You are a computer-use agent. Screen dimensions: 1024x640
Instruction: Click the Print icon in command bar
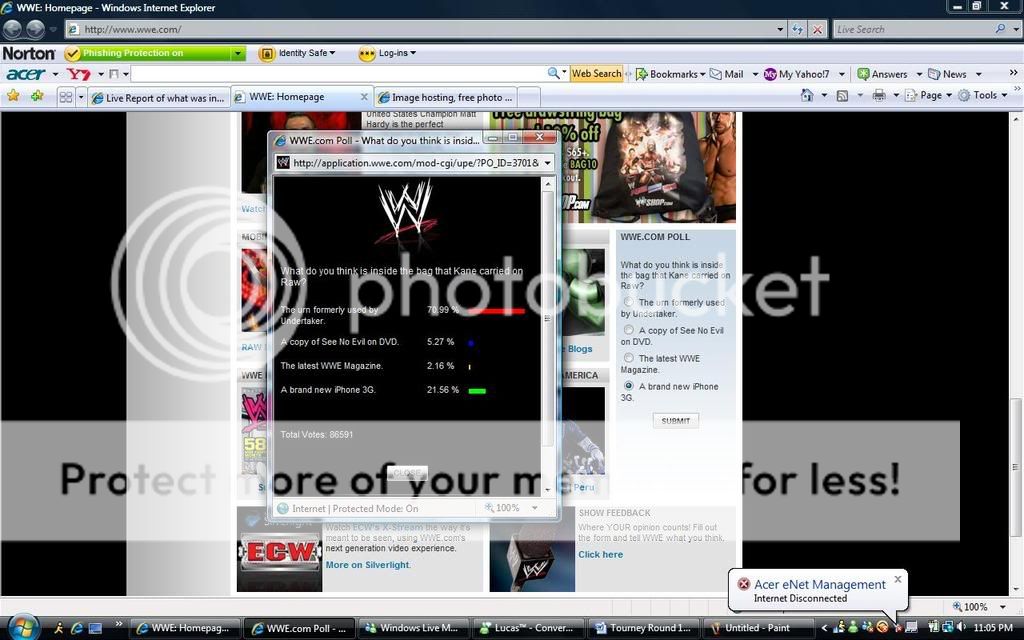[x=878, y=96]
